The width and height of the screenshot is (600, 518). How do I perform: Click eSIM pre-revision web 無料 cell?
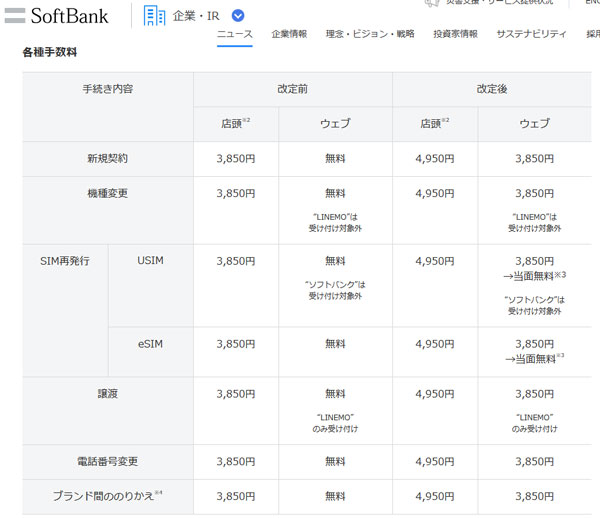point(335,344)
